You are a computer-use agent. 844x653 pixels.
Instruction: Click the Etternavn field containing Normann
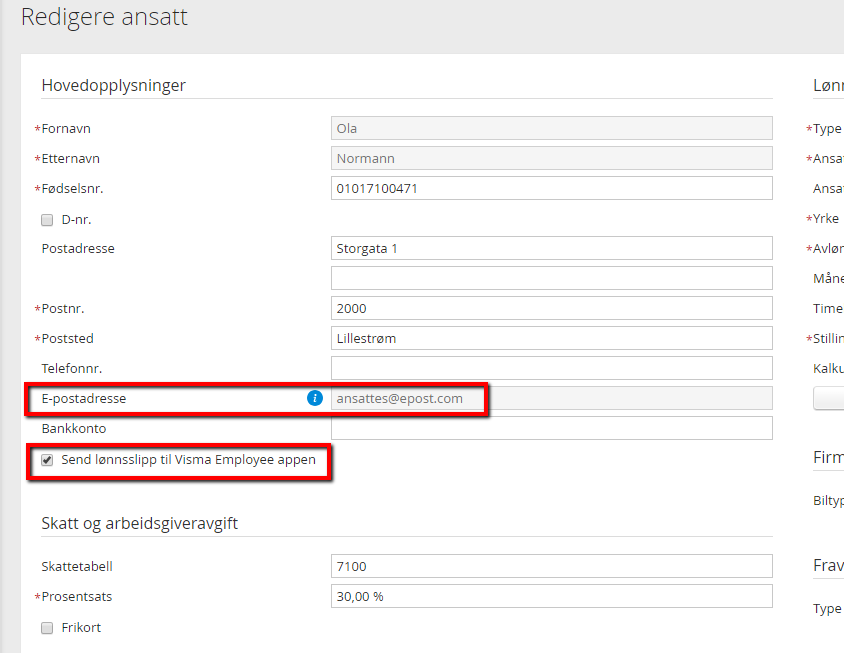click(551, 158)
